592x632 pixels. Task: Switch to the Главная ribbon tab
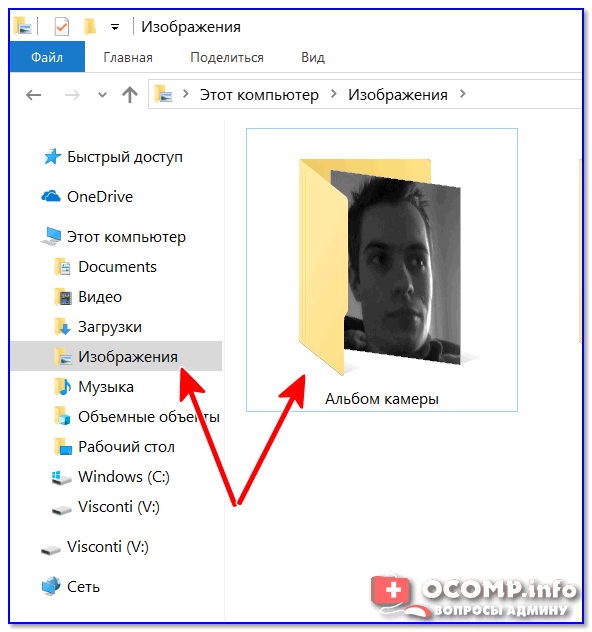pyautogui.click(x=128, y=58)
